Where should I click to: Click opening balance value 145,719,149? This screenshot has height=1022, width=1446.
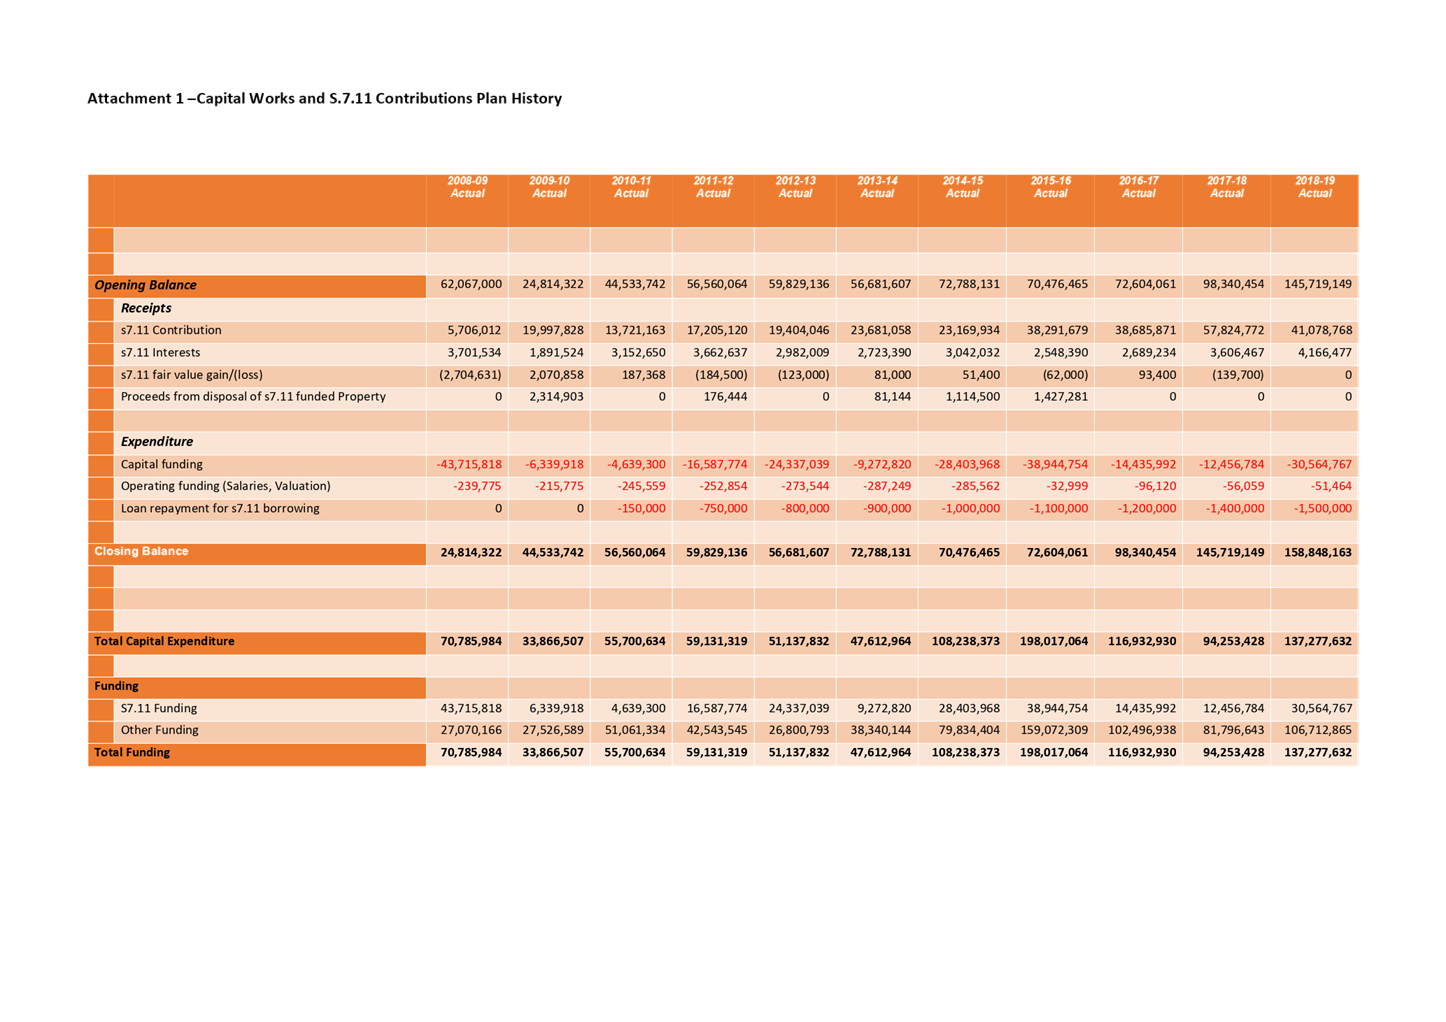[1318, 284]
